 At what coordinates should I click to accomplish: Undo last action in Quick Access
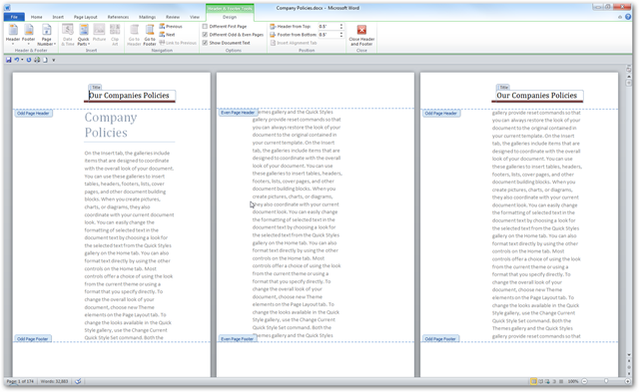coord(16,60)
